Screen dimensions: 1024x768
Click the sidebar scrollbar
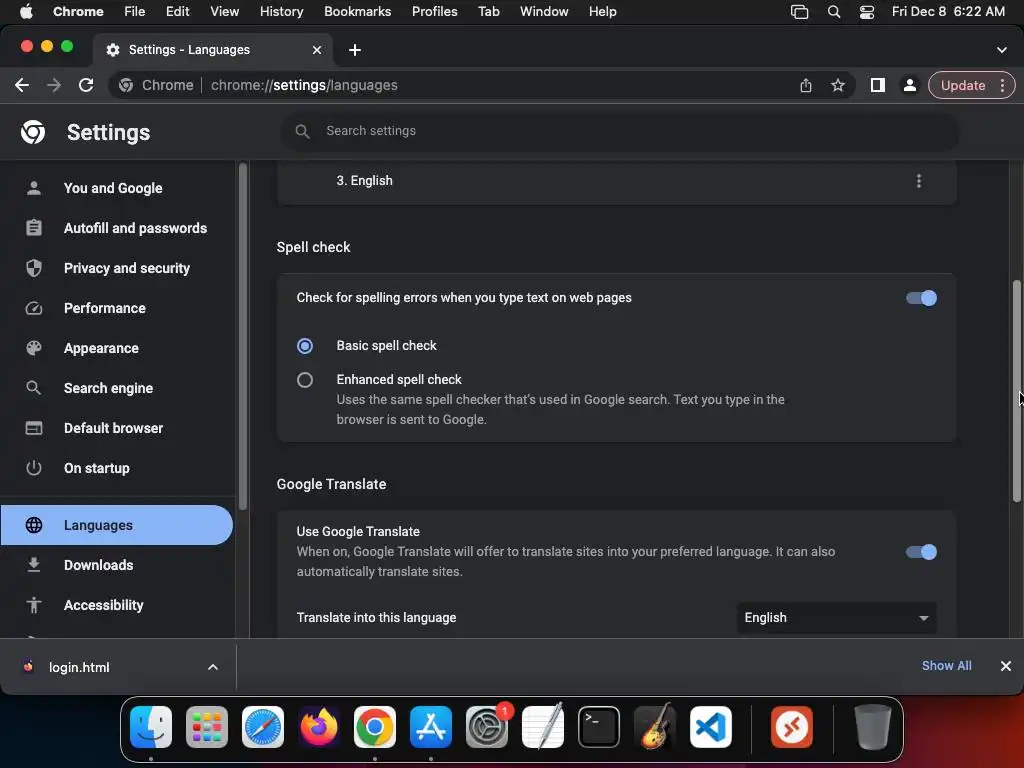(243, 336)
